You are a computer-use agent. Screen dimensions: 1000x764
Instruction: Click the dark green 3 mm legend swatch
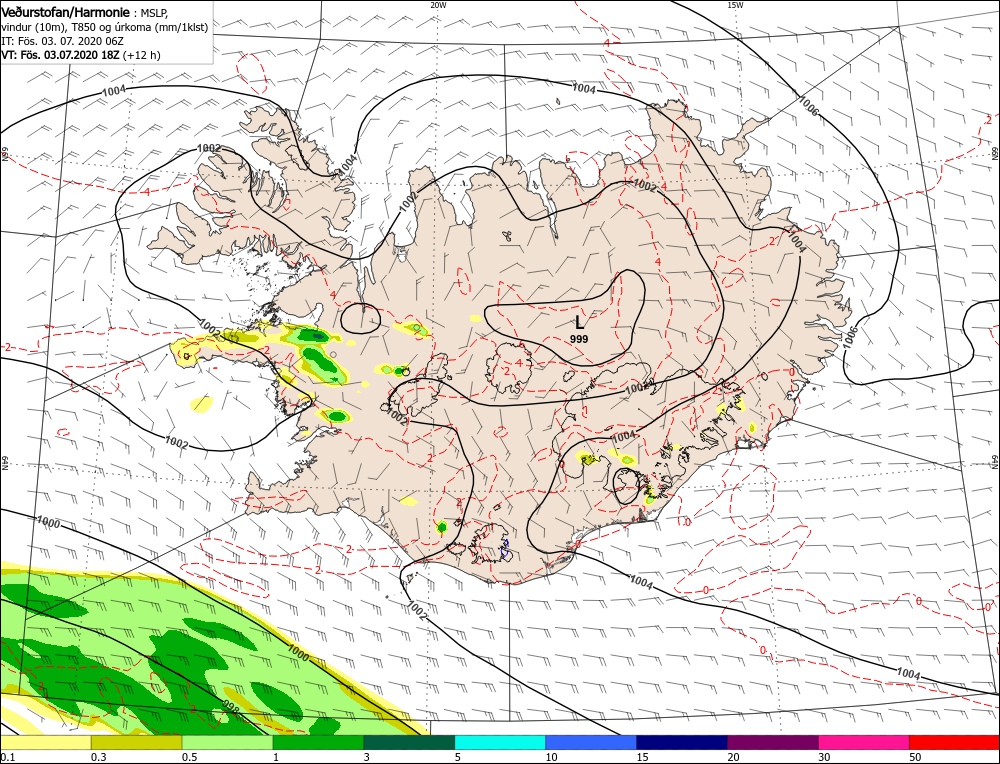coord(409,742)
